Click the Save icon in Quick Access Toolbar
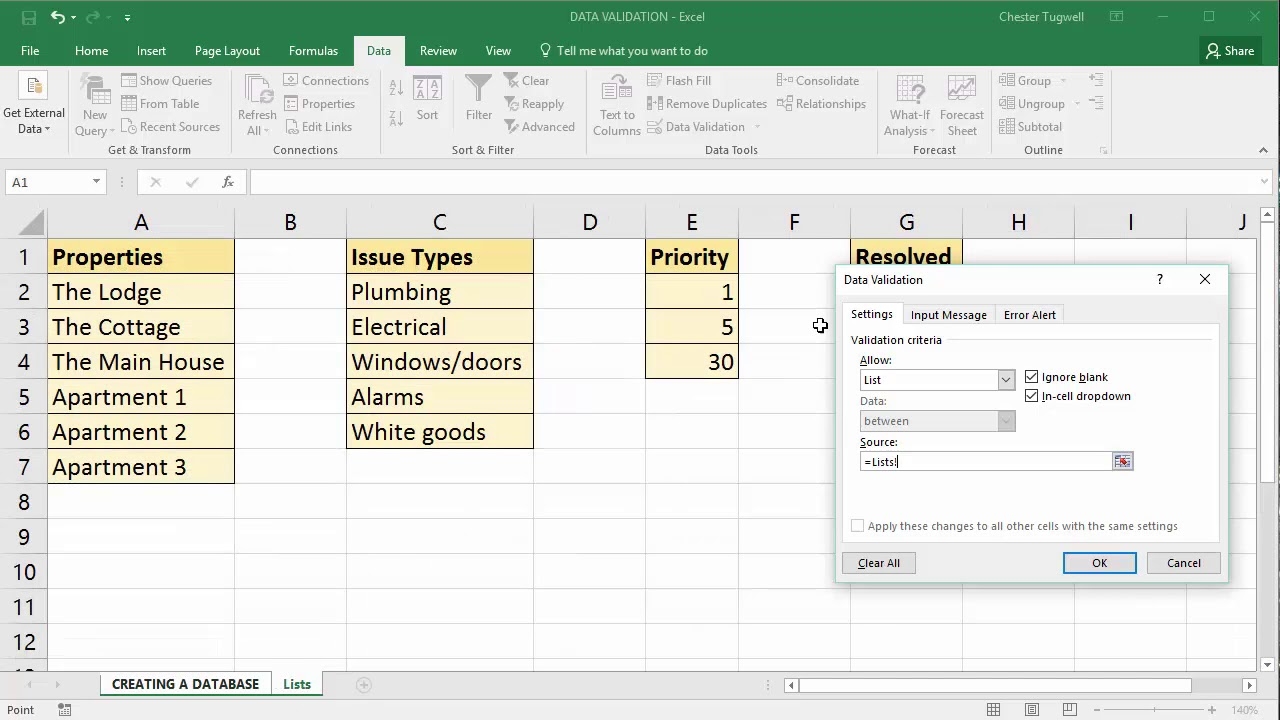Image resolution: width=1280 pixels, height=720 pixels. point(29,17)
